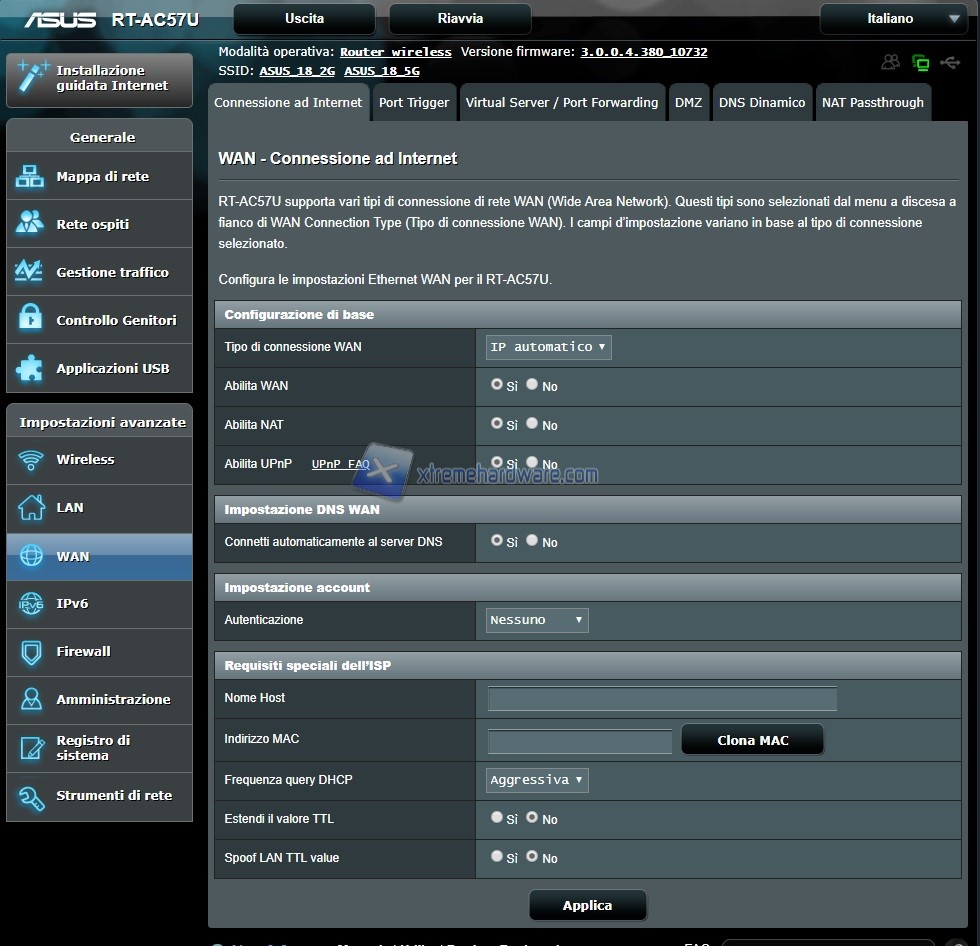Open the Autenticazione dropdown
This screenshot has width=980, height=946.
[x=537, y=620]
